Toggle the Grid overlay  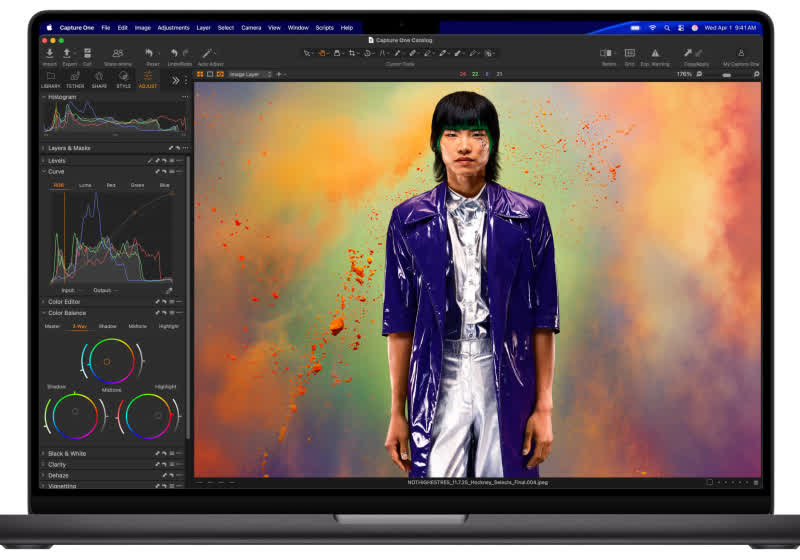[x=629, y=53]
